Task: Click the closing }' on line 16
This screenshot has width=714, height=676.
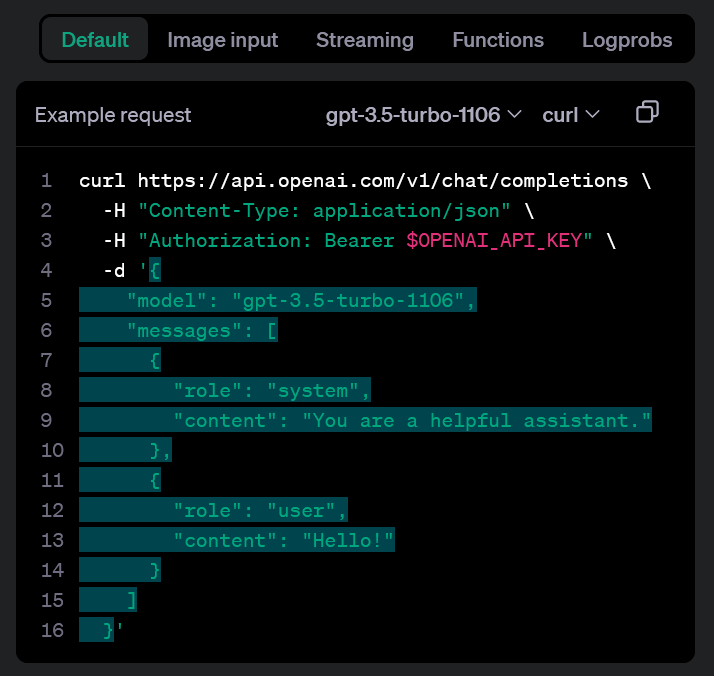Action: coord(113,630)
